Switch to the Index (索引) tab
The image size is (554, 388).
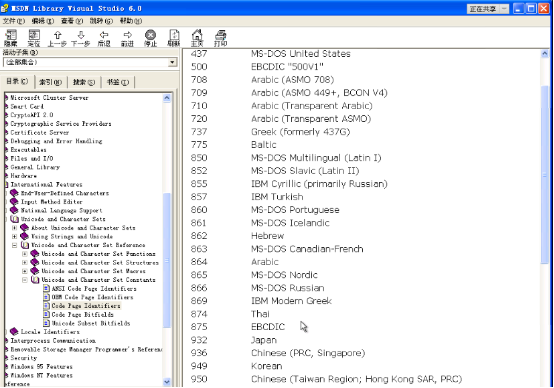pos(50,82)
